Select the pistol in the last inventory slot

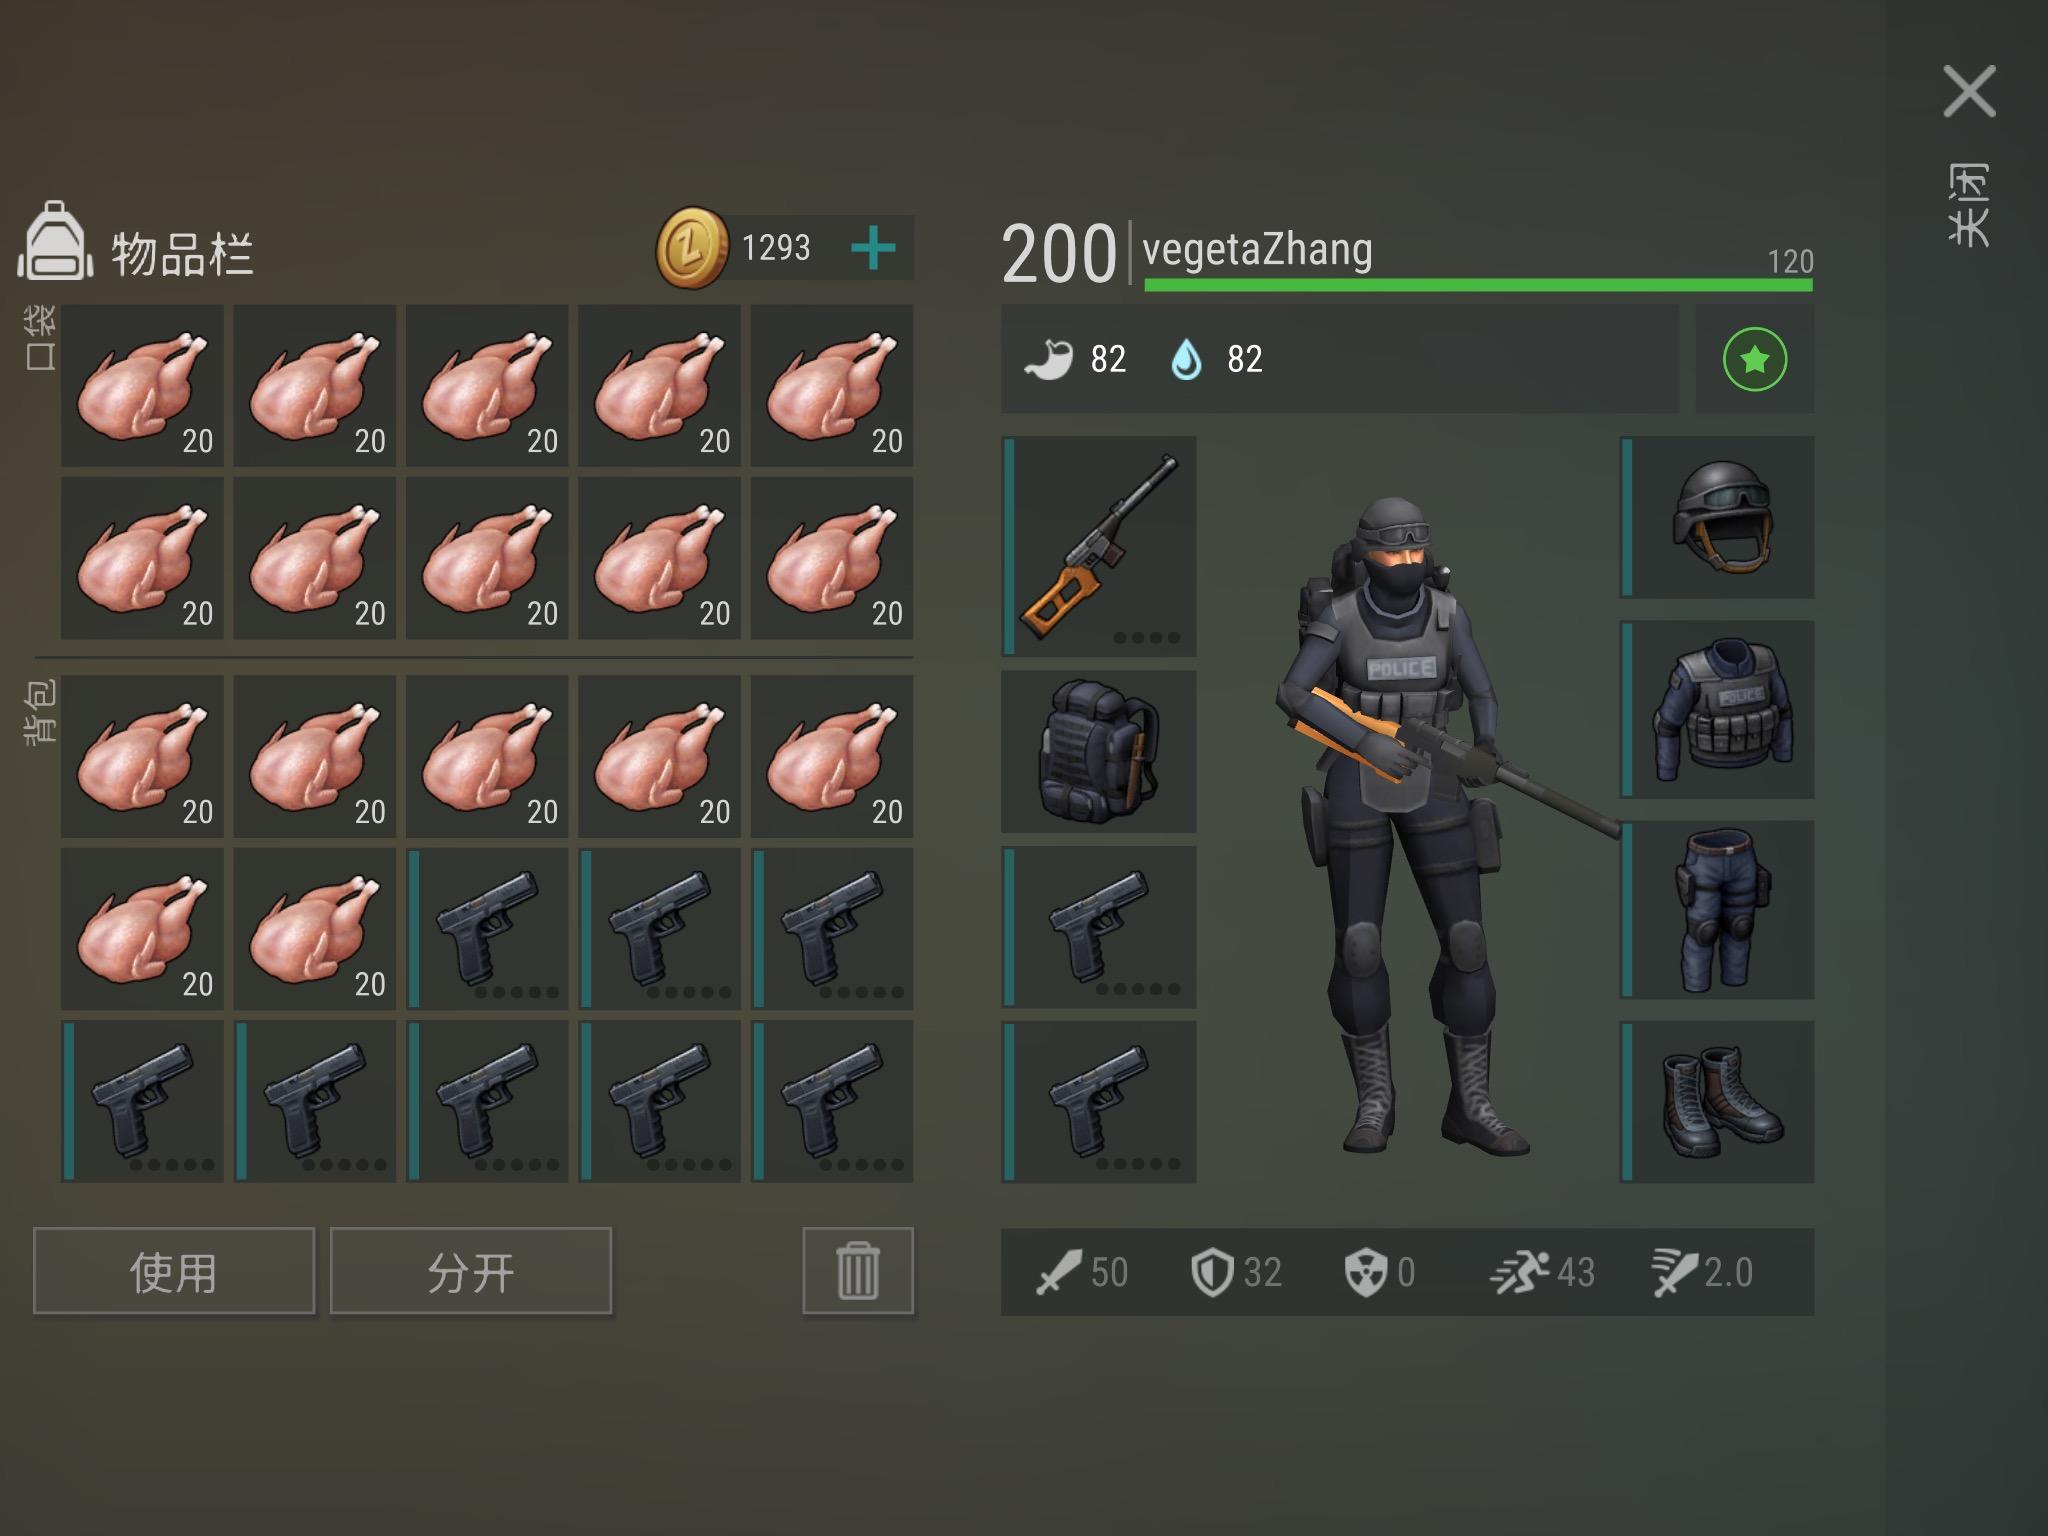coord(832,1101)
